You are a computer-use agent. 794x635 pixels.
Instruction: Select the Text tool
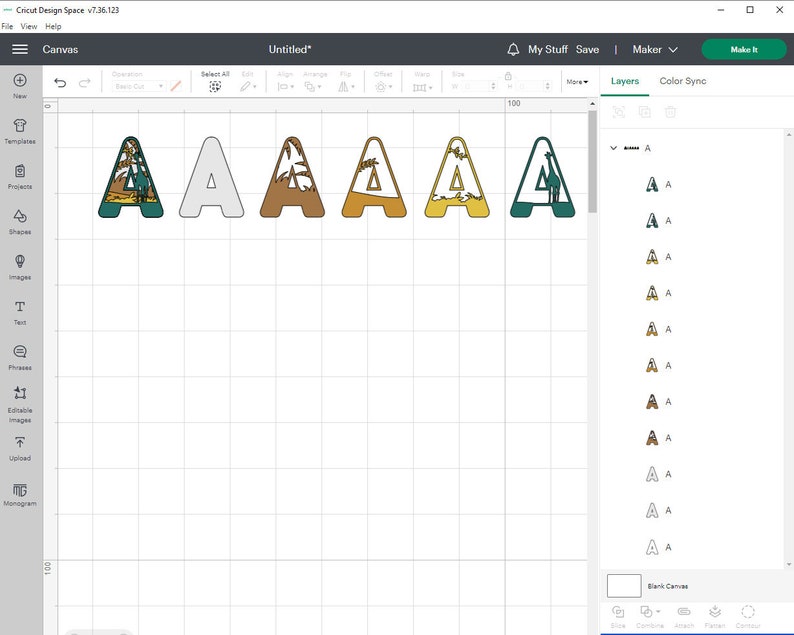pos(20,312)
